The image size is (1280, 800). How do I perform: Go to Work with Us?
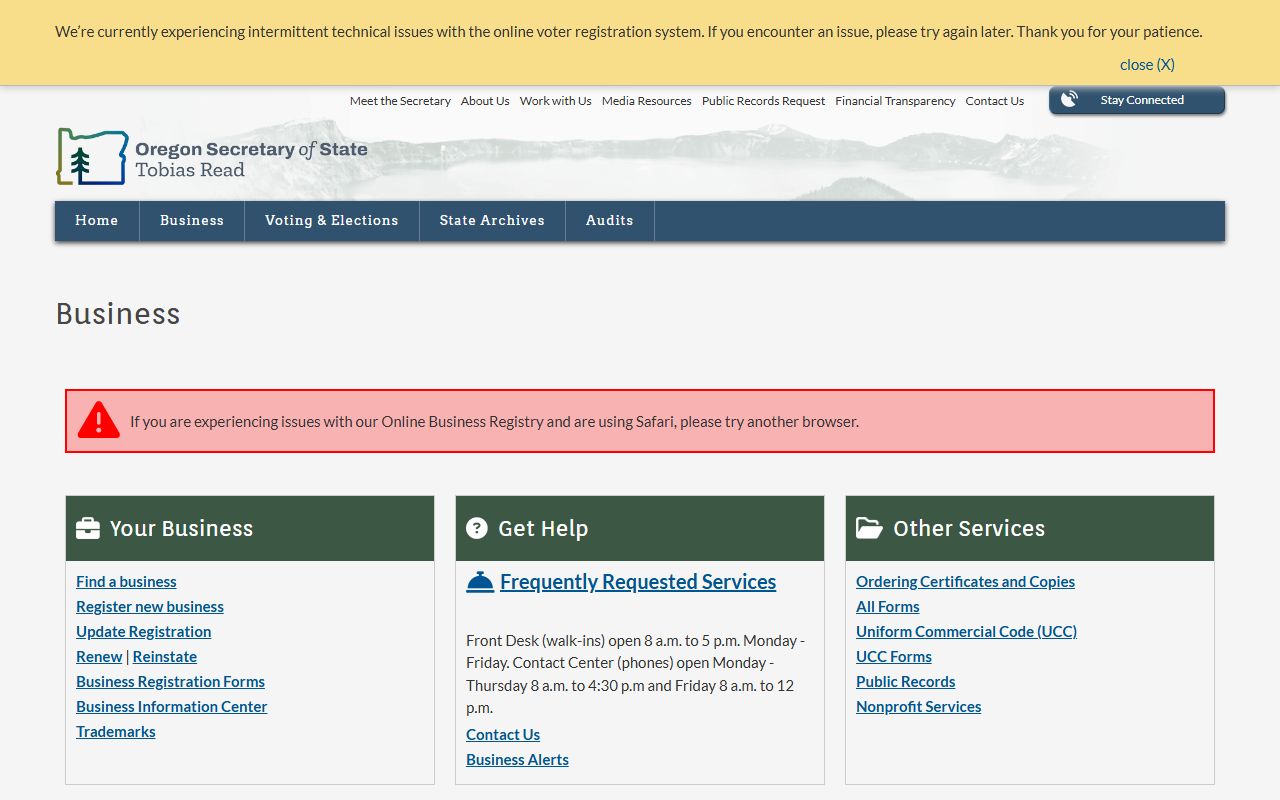click(555, 101)
